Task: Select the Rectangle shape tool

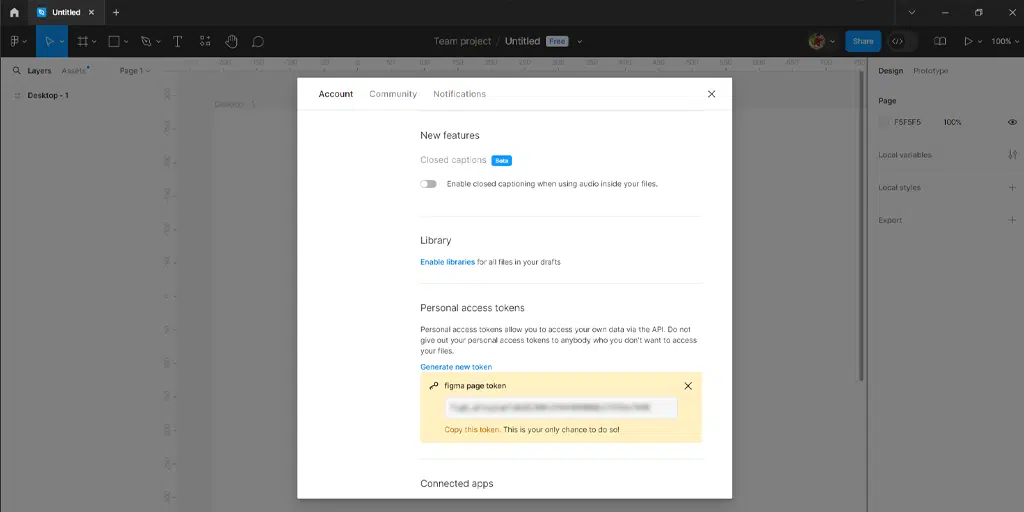Action: (114, 41)
